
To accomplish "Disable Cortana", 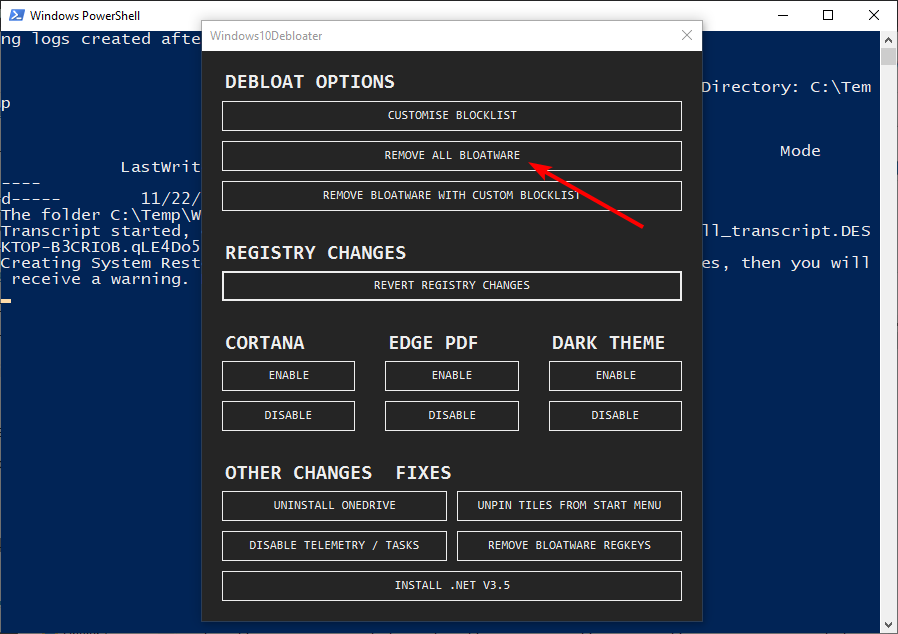I will coord(289,416).
